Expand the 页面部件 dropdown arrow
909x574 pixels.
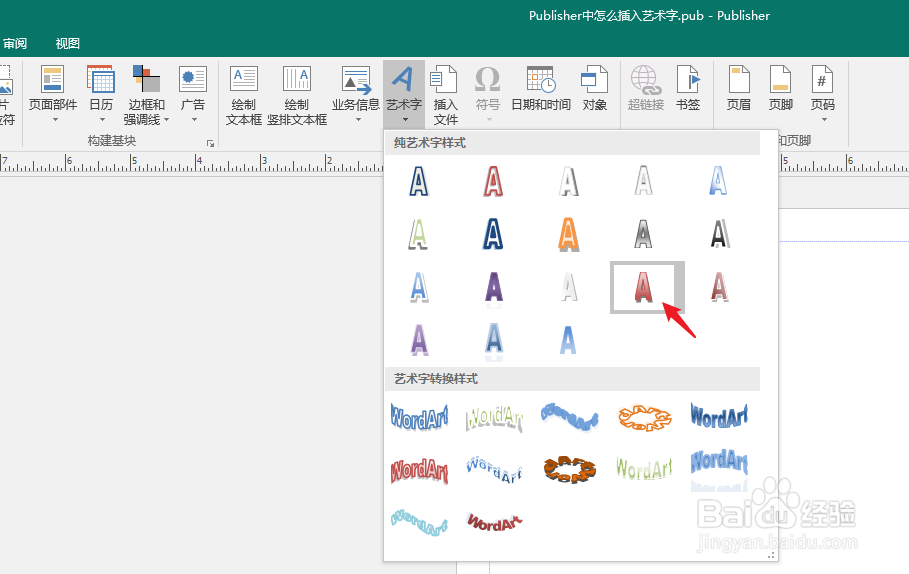[56, 120]
